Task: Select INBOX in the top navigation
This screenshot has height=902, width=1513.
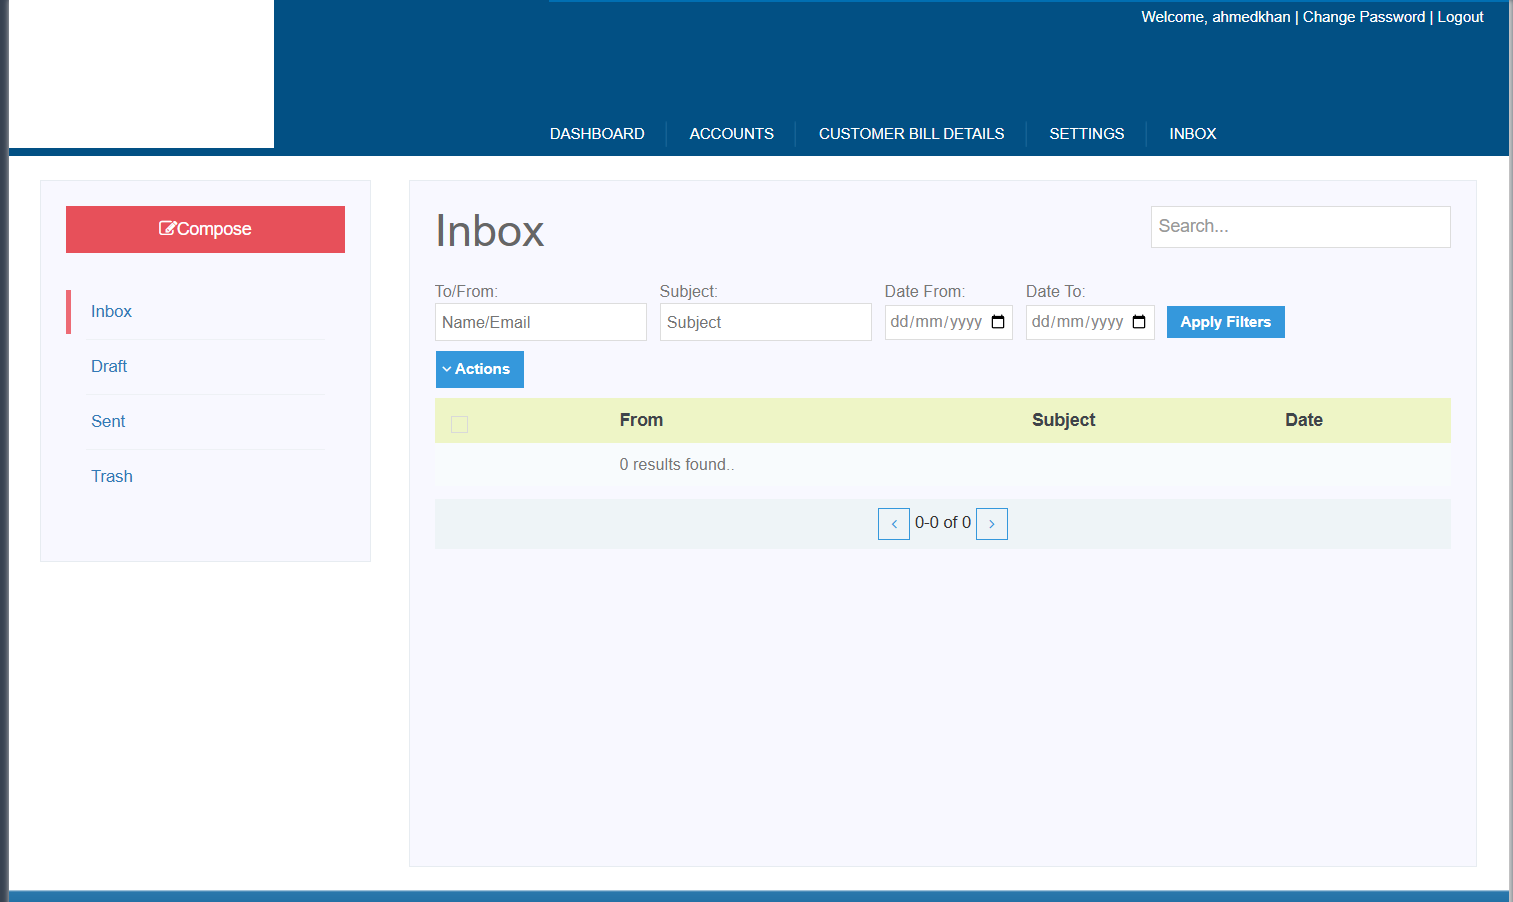Action: (1192, 134)
